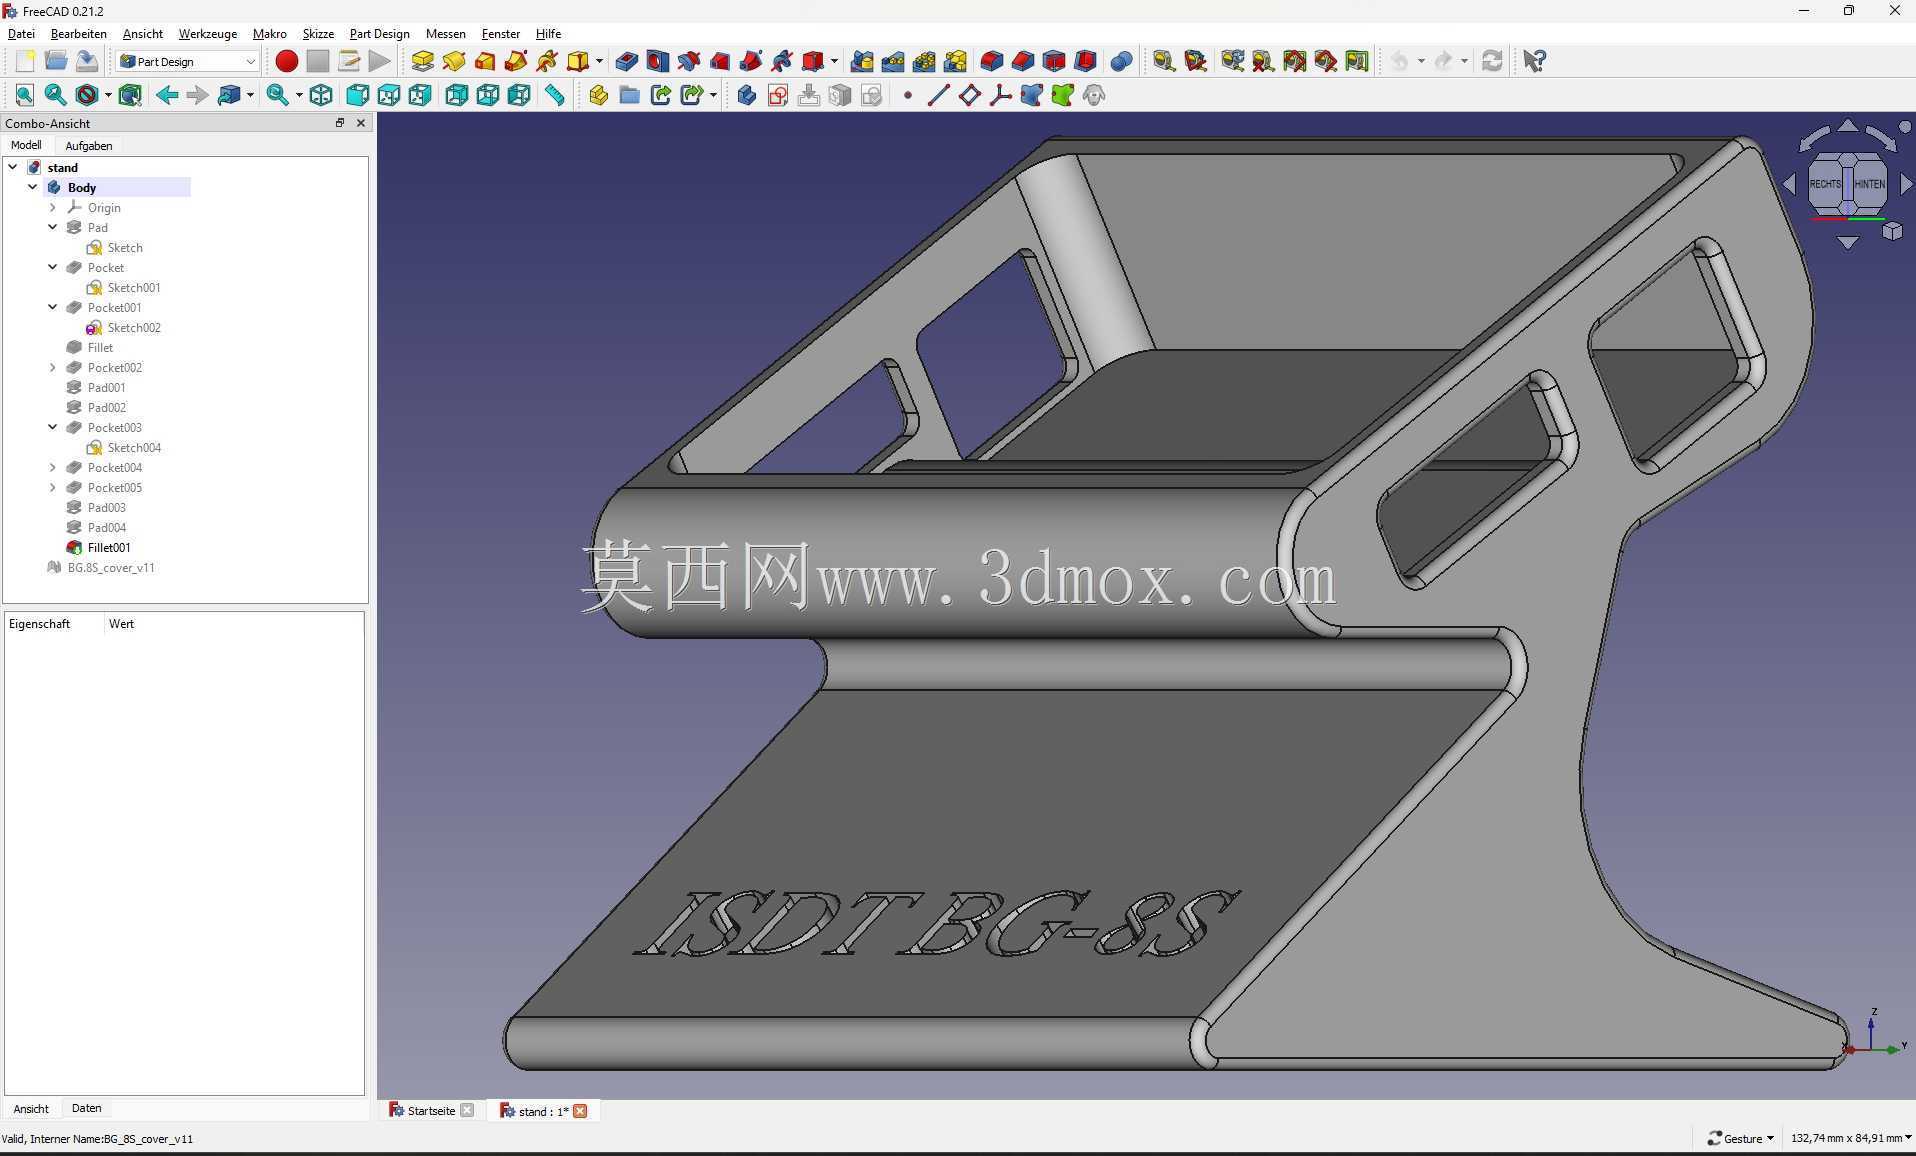Expand the Pocket002 tree node
Viewport: 1916px width, 1156px height.
(53, 367)
